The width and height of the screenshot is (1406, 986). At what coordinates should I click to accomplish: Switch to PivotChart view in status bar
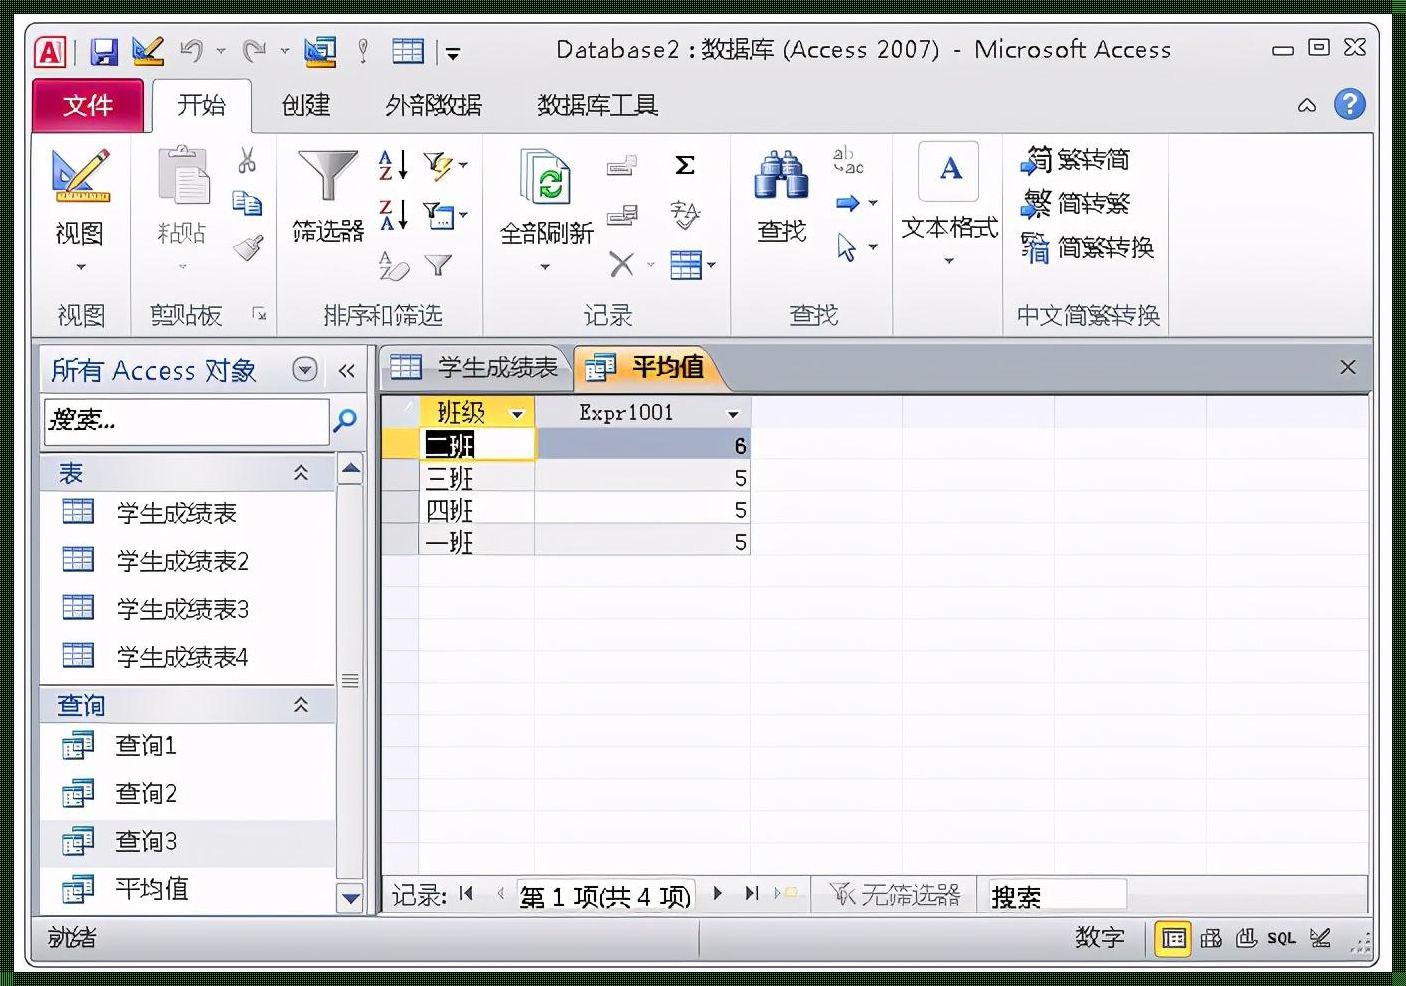click(1246, 938)
